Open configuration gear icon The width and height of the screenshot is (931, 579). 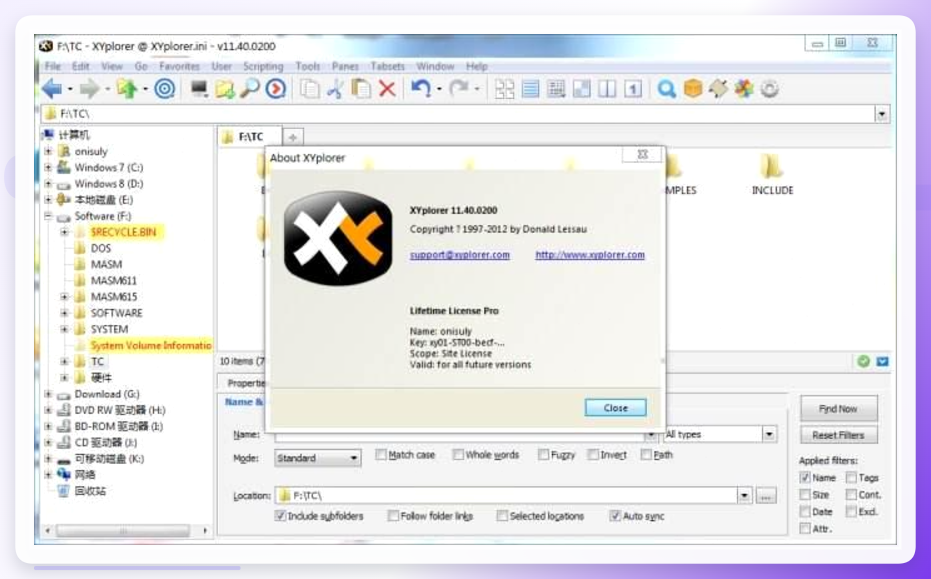(x=770, y=89)
